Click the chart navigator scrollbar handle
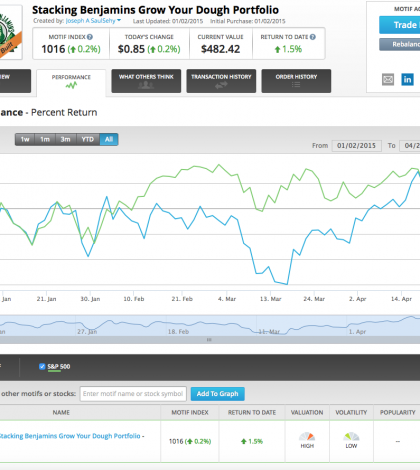This screenshot has width=420, height=470. click(209, 340)
